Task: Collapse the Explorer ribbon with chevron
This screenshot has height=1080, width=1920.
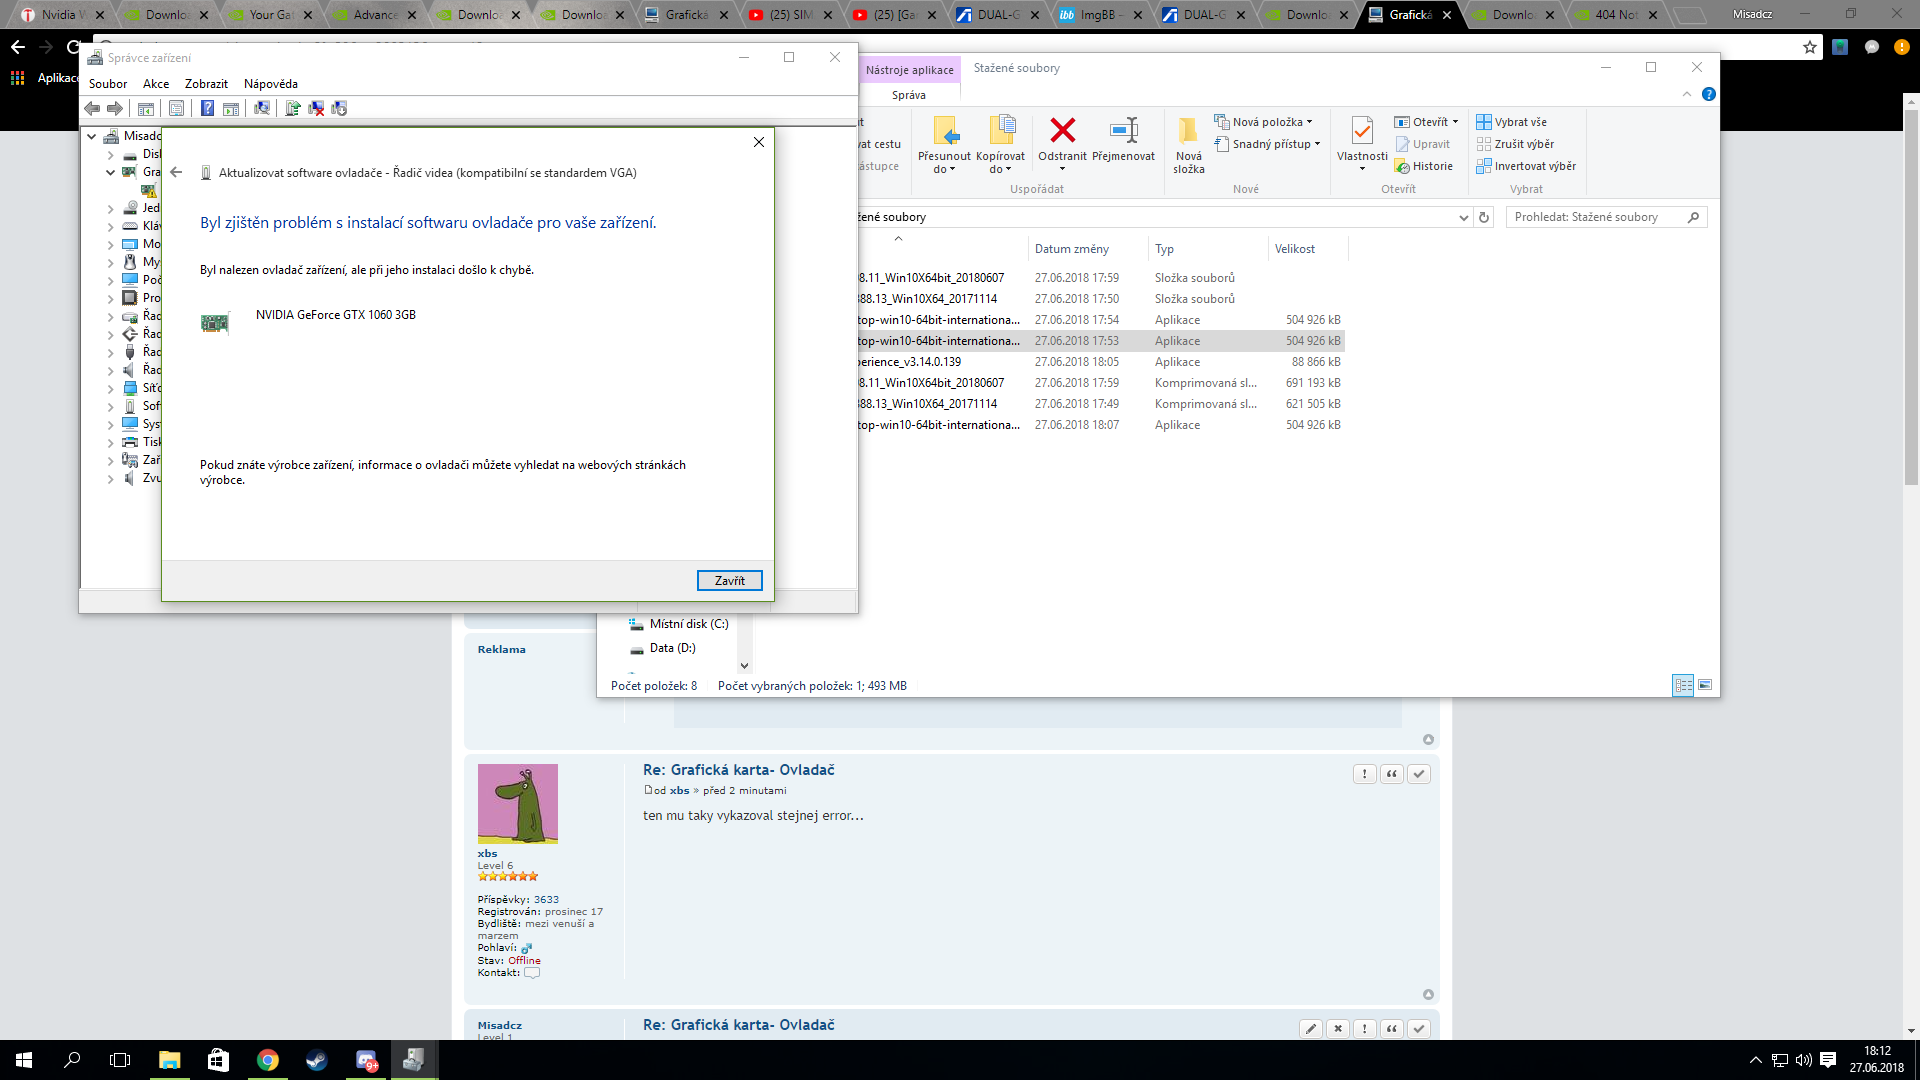Action: [1687, 94]
